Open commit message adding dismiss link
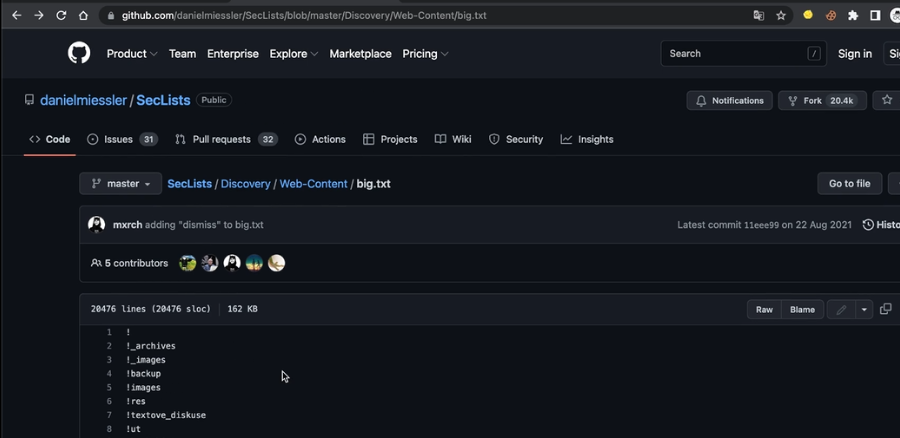Screen dimensions: 900x438 (x=204, y=224)
